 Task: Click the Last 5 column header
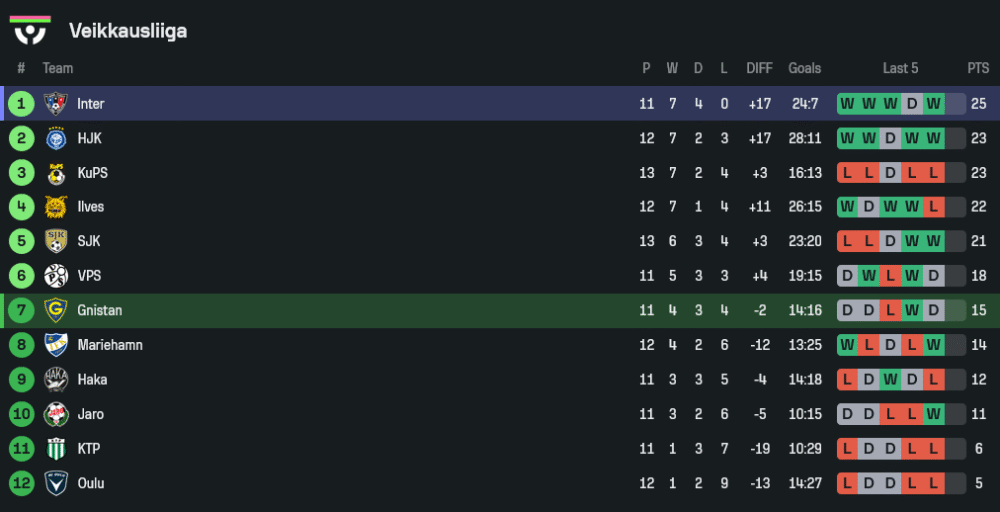click(x=900, y=68)
